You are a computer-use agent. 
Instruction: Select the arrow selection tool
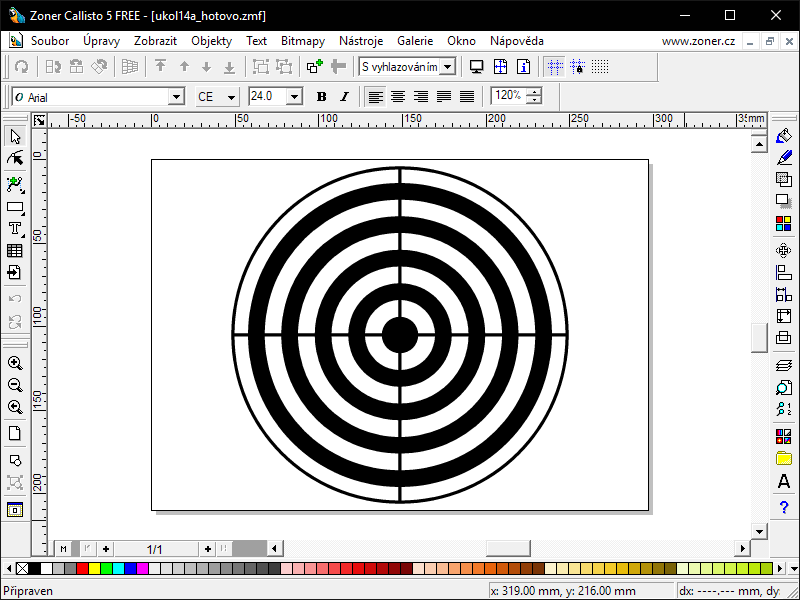point(15,137)
